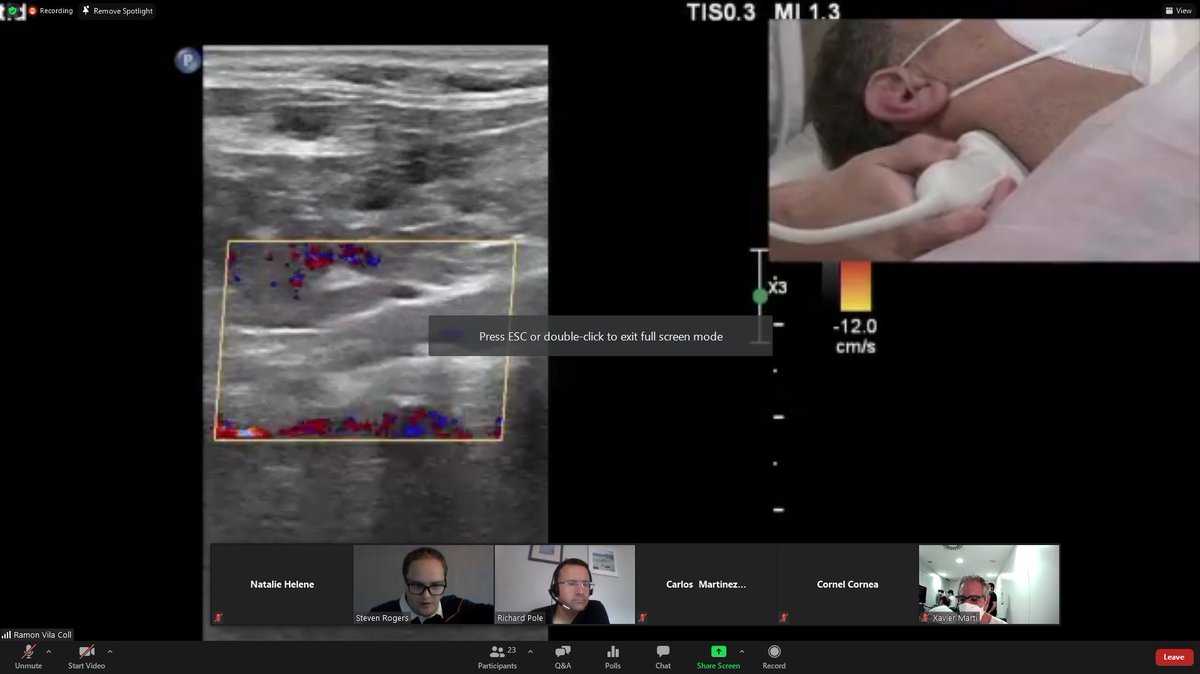Image resolution: width=1200 pixels, height=674 pixels.
Task: Click the blue P icon on the ultrasound
Action: [187, 60]
